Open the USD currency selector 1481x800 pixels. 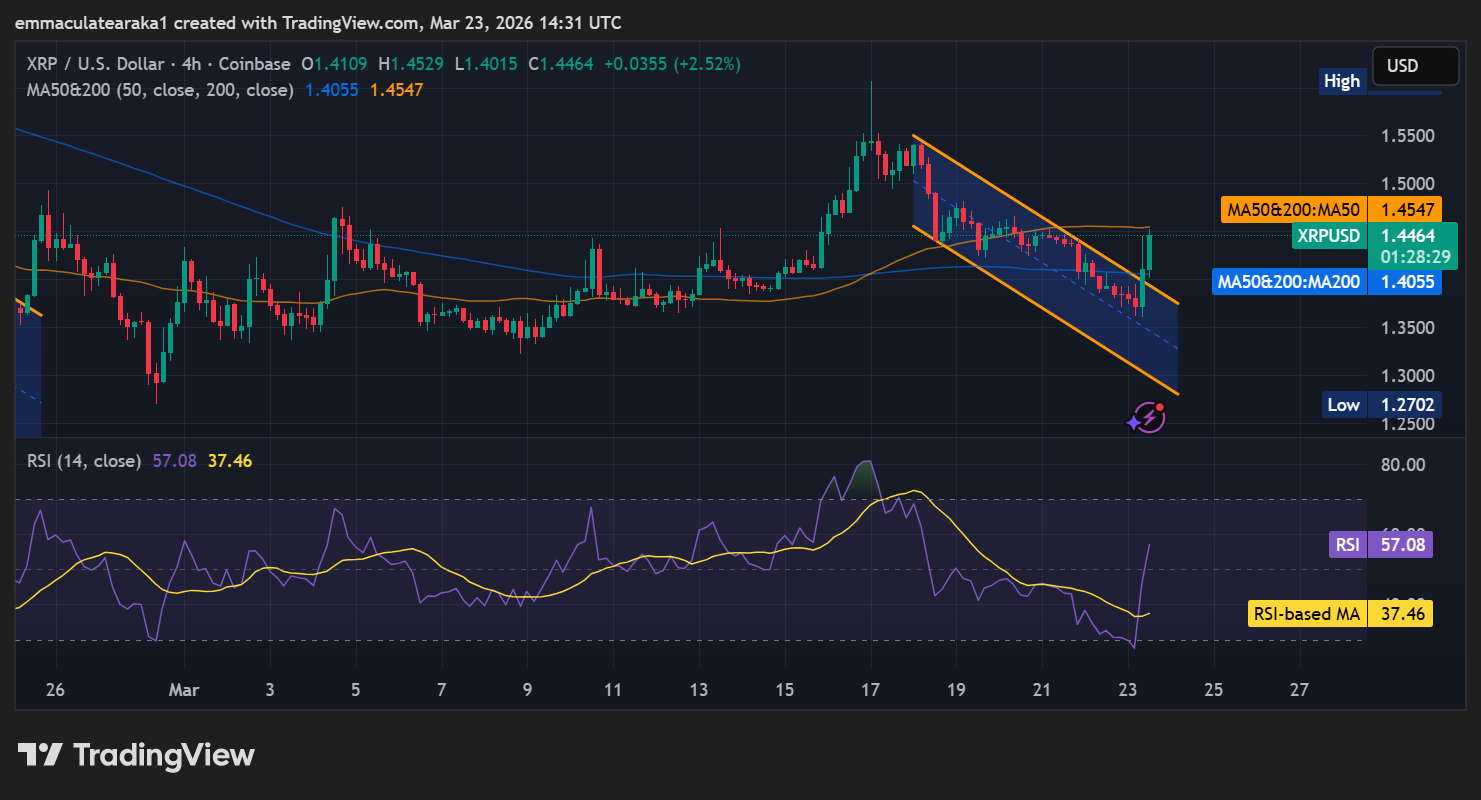click(x=1414, y=66)
